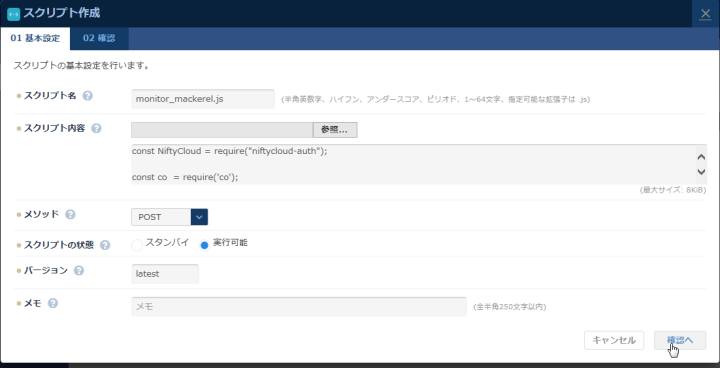Click the script file path field
720x368 pixels.
(x=222, y=130)
